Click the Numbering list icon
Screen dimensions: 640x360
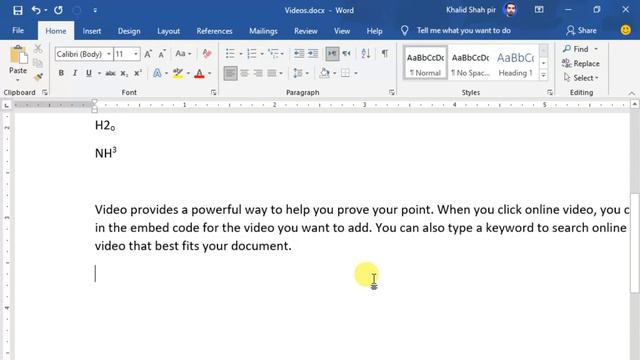pyautogui.click(x=252, y=53)
